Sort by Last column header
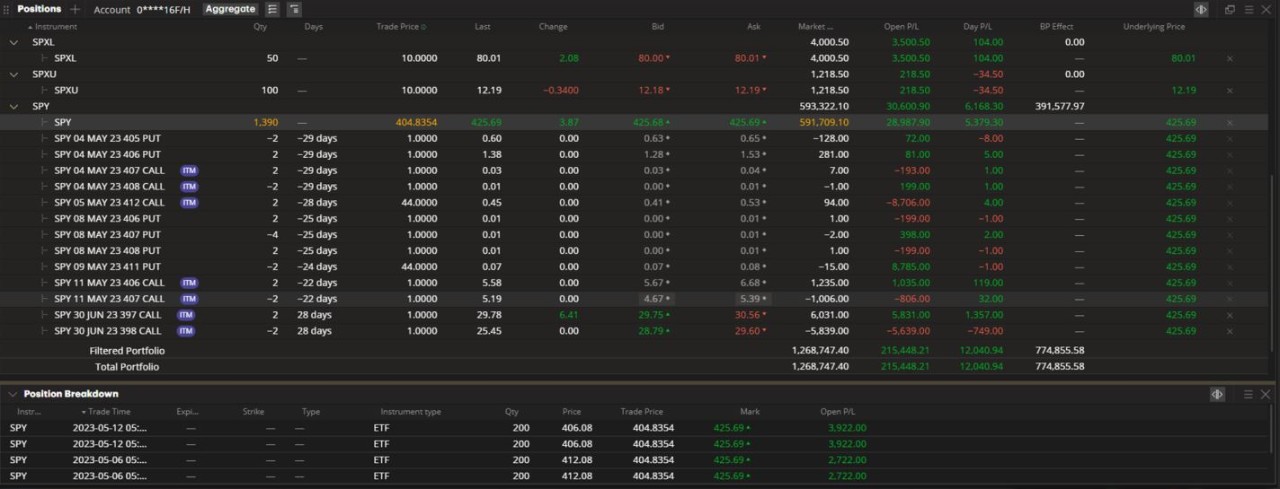 [482, 27]
